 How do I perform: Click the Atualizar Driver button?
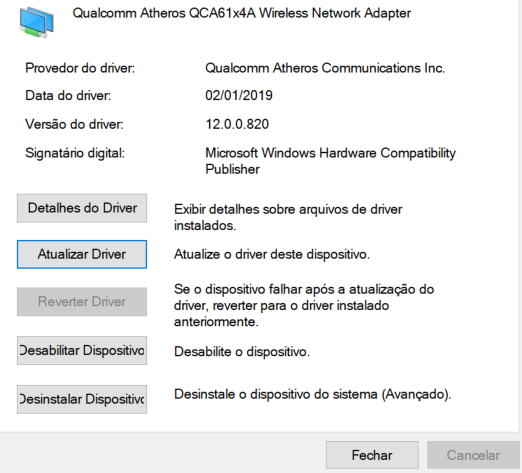tap(82, 254)
